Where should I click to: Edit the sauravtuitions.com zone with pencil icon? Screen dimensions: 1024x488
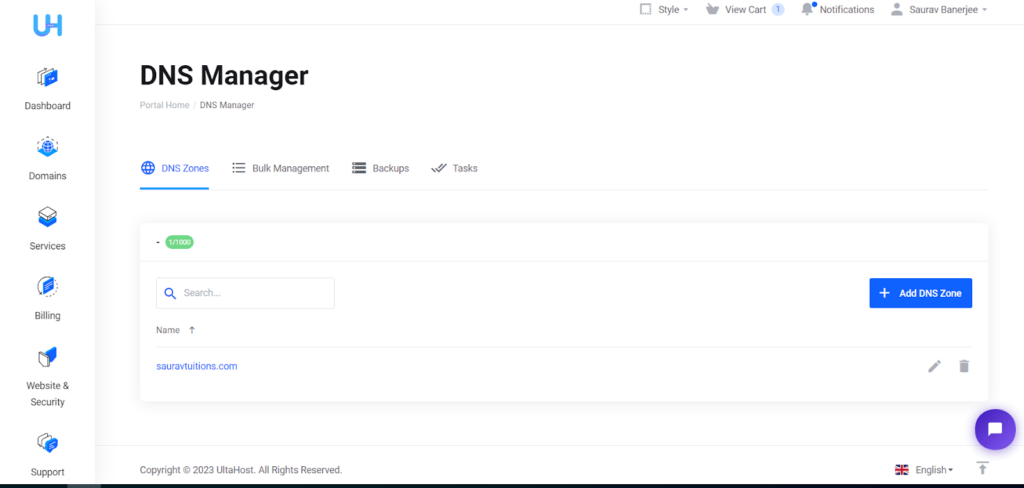pyautogui.click(x=934, y=366)
